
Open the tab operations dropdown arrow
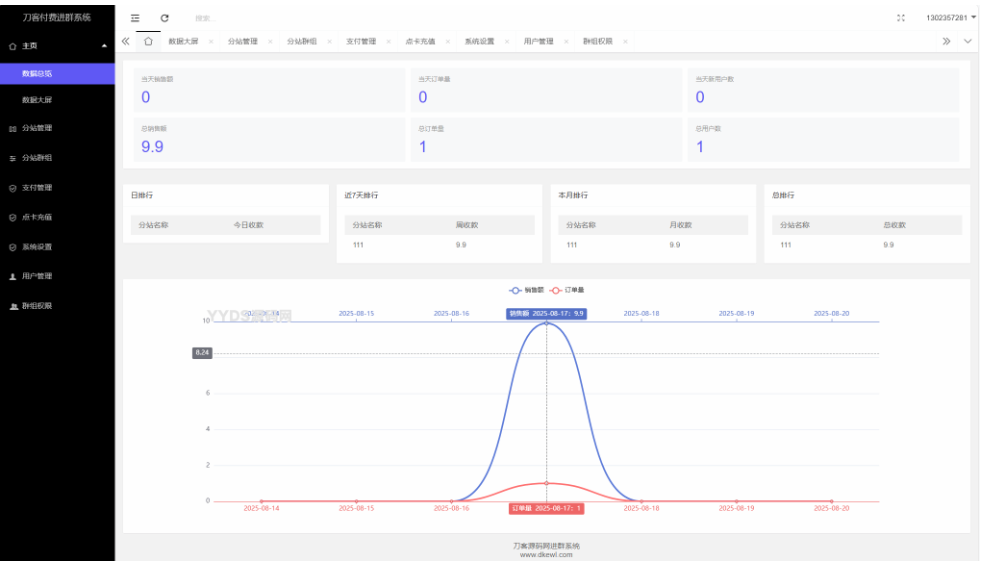coord(967,41)
